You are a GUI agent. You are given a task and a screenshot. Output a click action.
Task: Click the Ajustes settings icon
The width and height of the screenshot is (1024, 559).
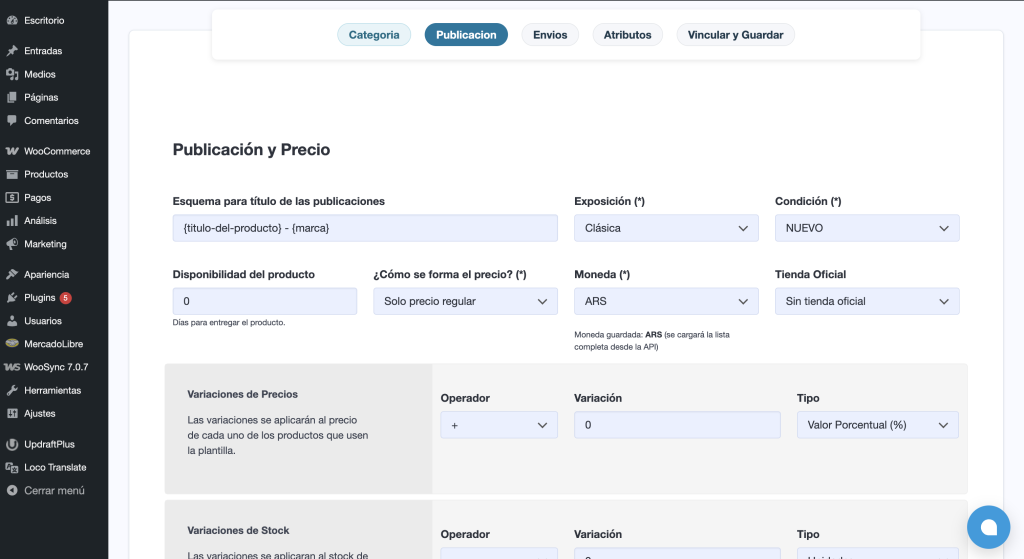click(12, 413)
